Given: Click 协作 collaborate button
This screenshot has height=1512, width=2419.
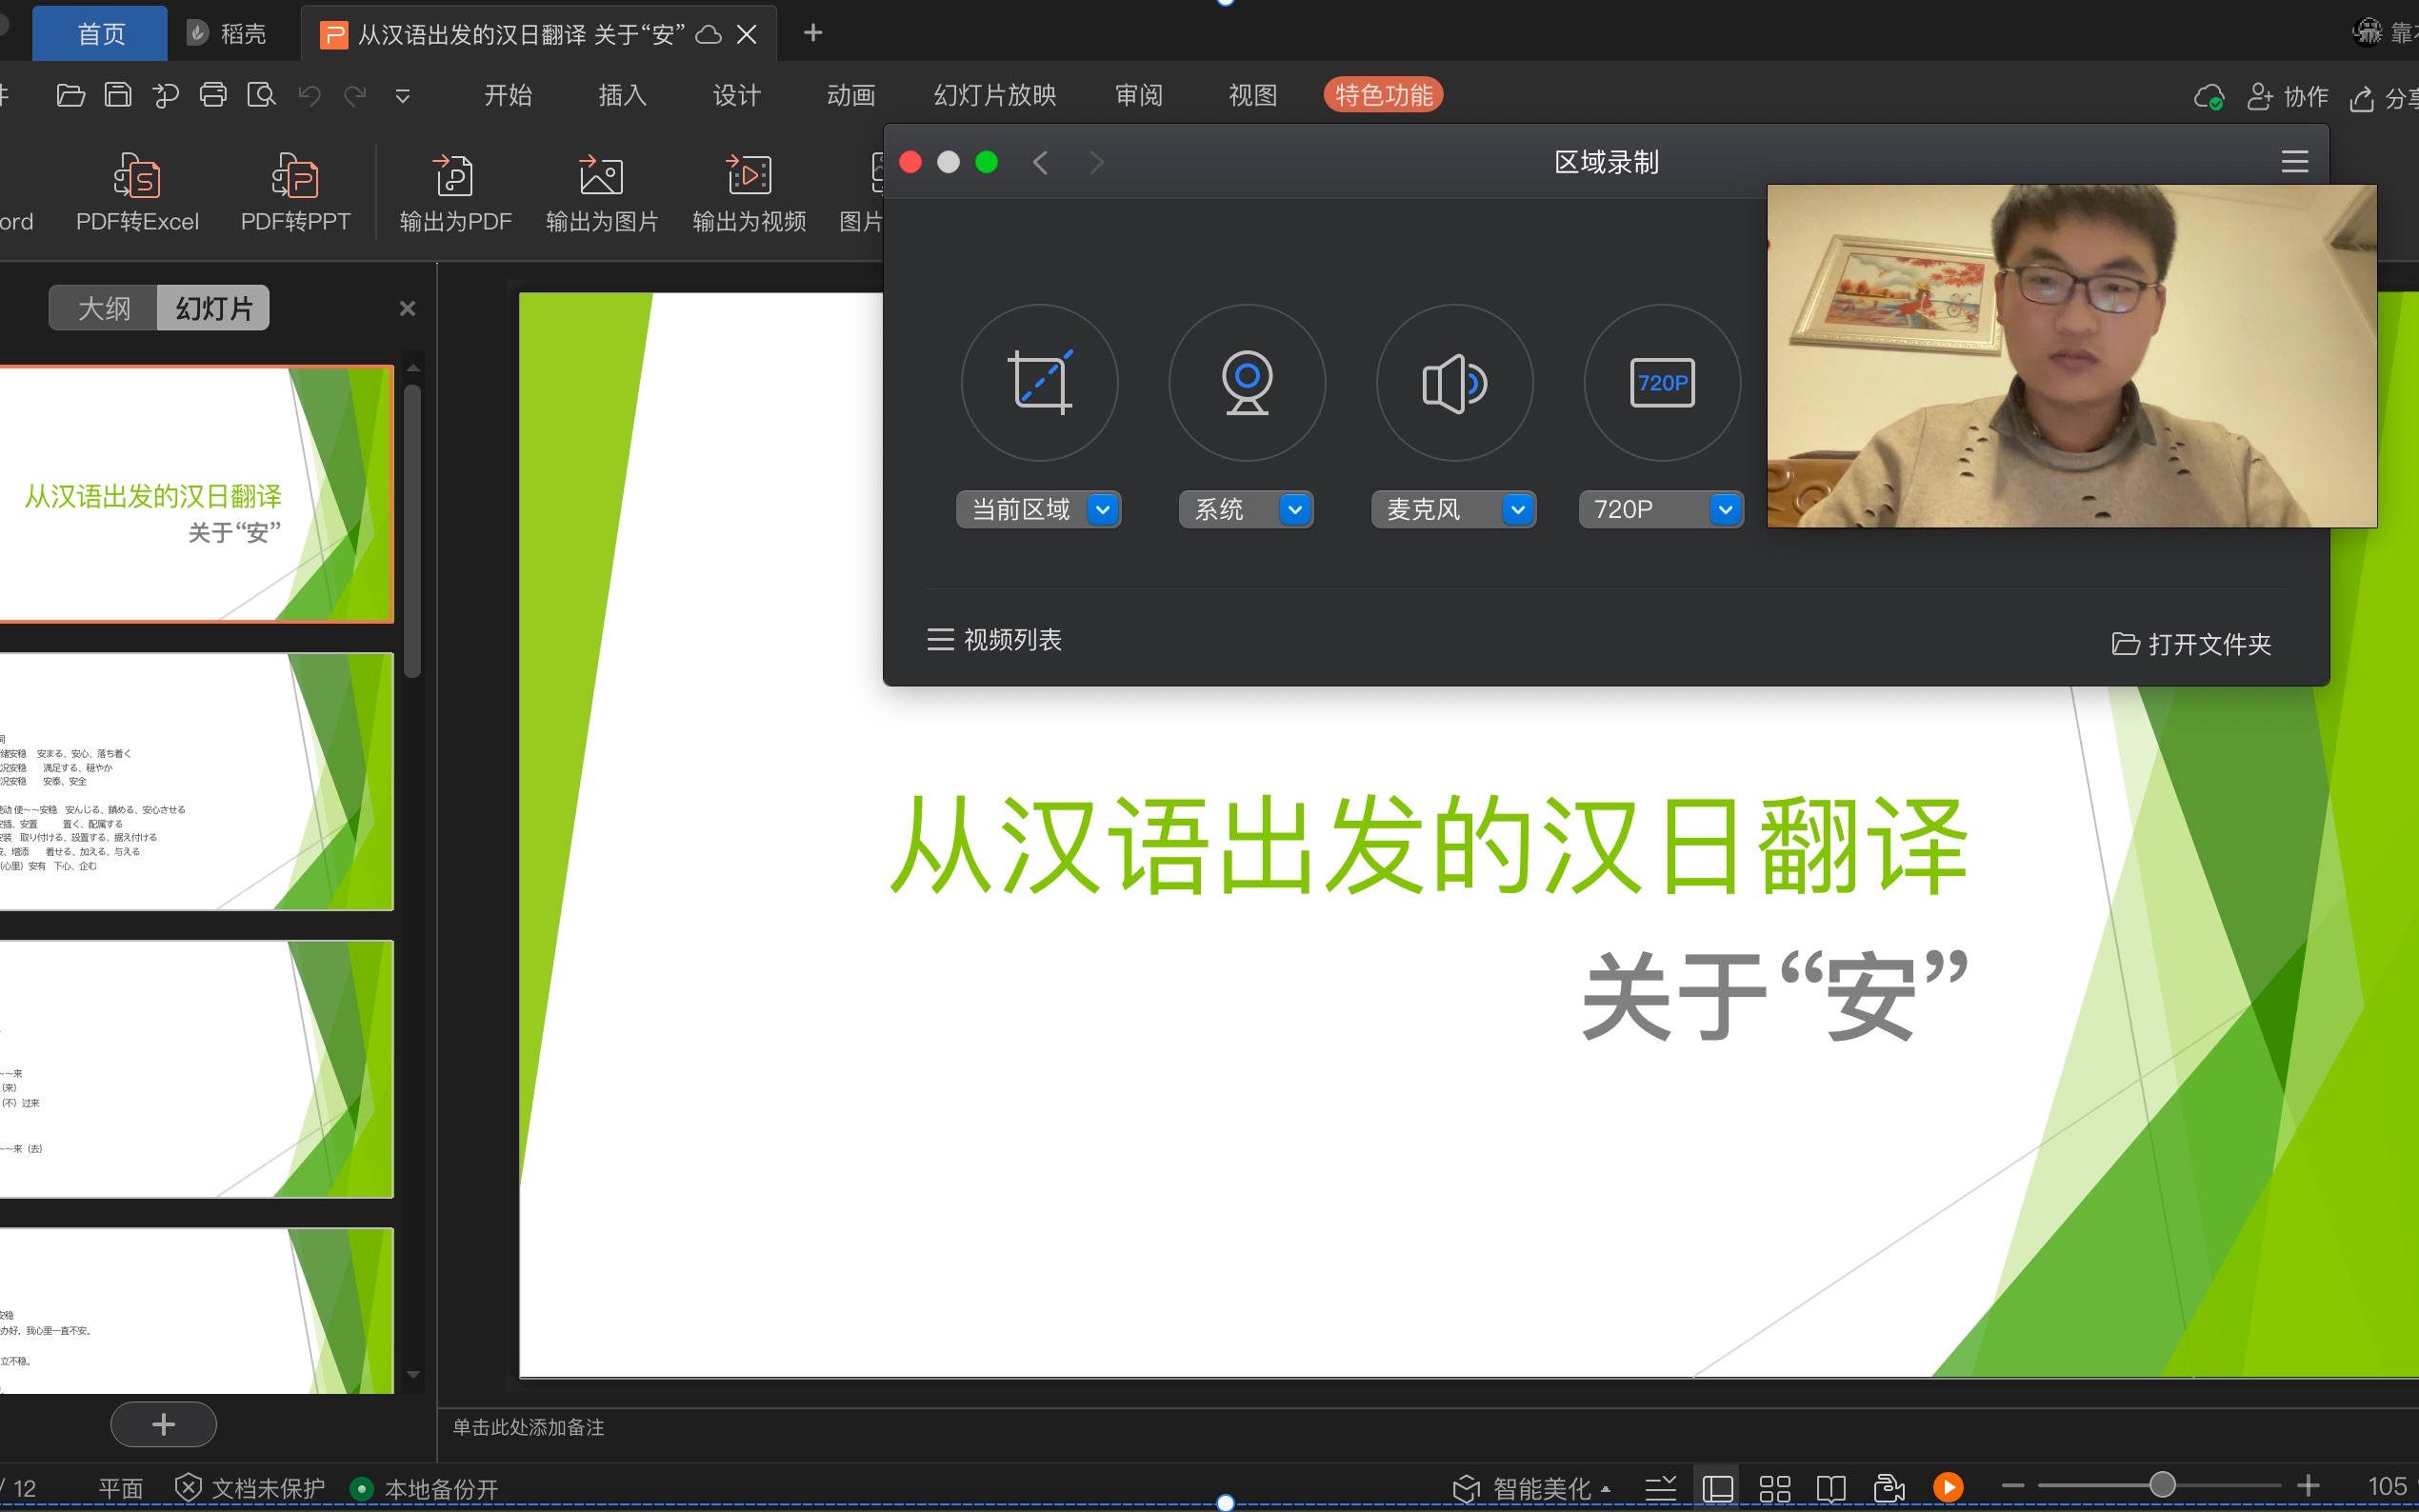Looking at the screenshot, I should click(x=2287, y=97).
